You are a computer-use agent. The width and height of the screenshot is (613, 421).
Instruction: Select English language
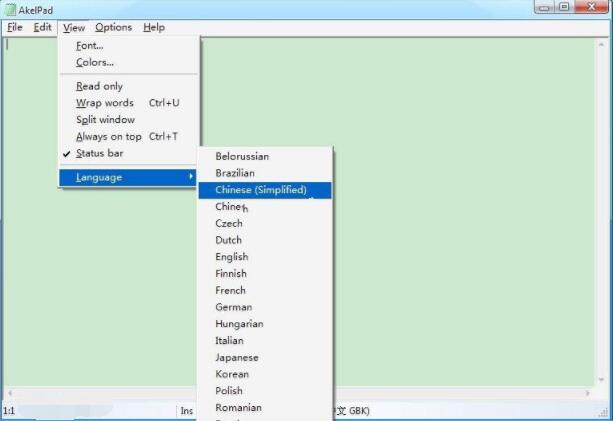[x=265, y=257]
